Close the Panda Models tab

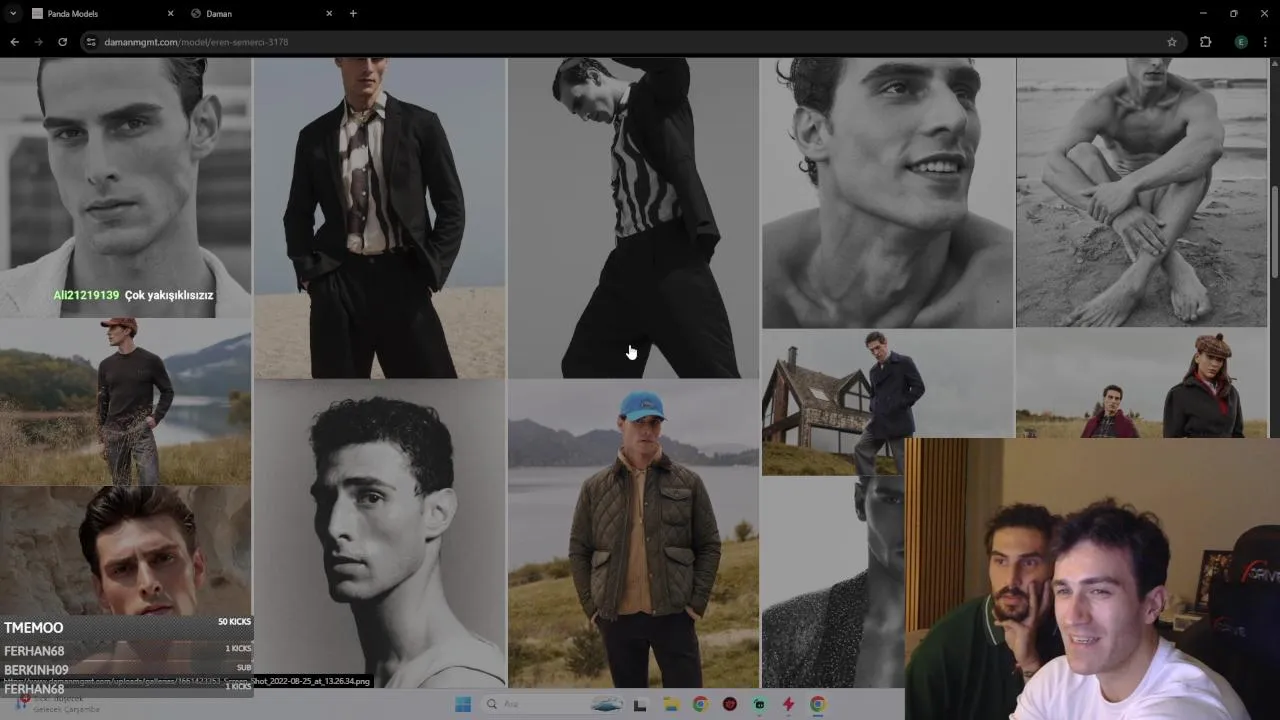point(170,13)
